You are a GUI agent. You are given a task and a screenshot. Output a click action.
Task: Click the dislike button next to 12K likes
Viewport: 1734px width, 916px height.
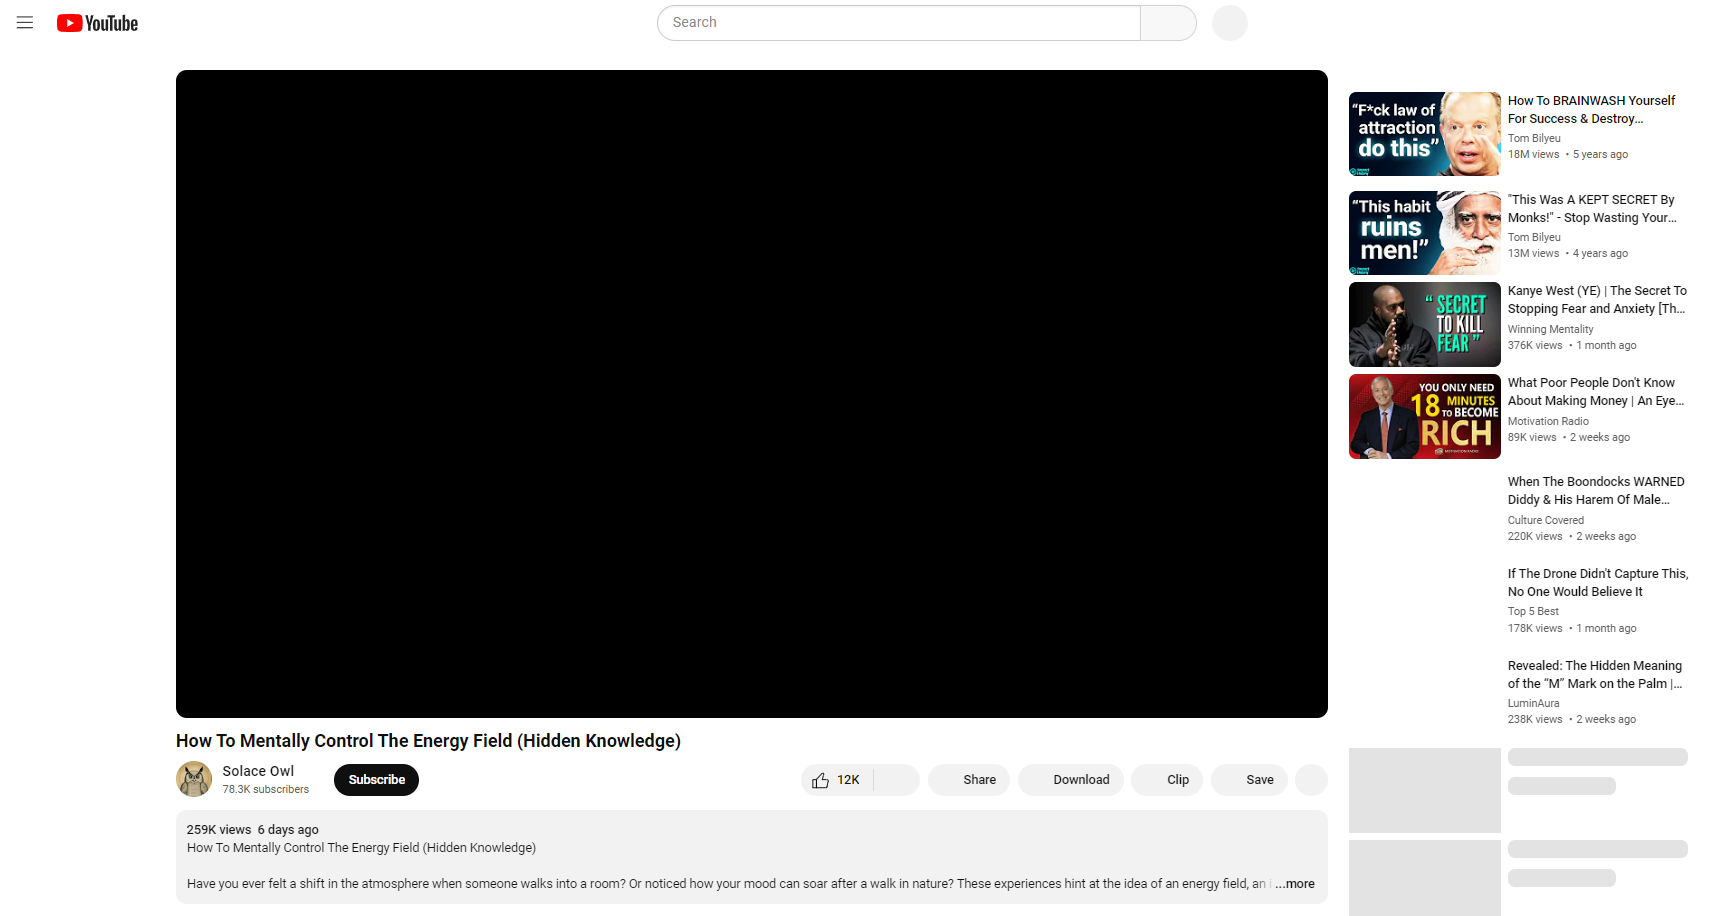tap(896, 780)
